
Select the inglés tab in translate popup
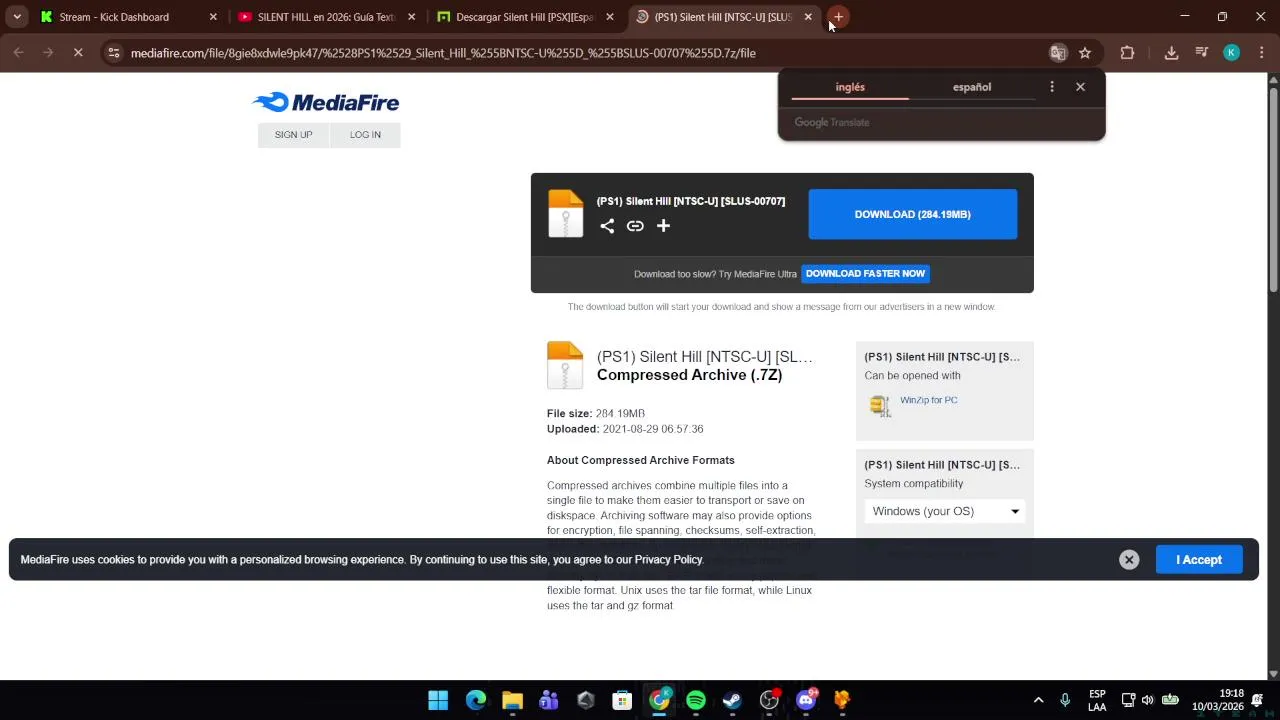[850, 87]
